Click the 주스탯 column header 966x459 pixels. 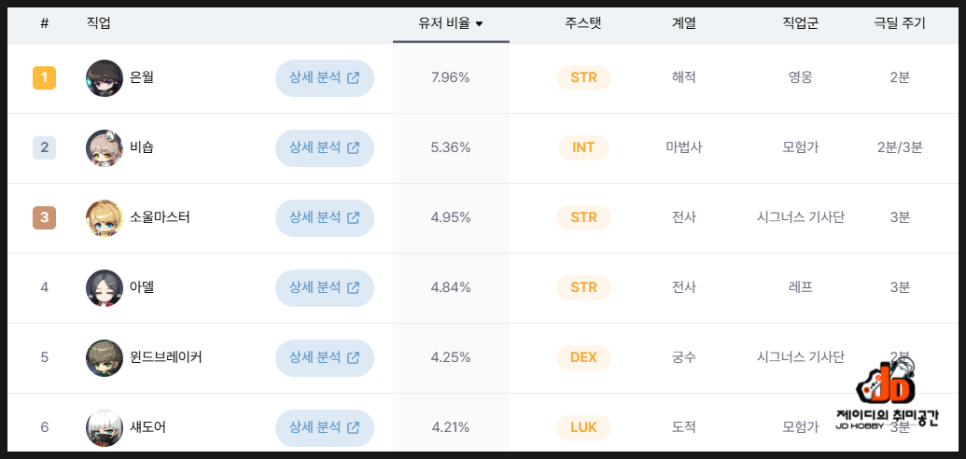pos(583,24)
